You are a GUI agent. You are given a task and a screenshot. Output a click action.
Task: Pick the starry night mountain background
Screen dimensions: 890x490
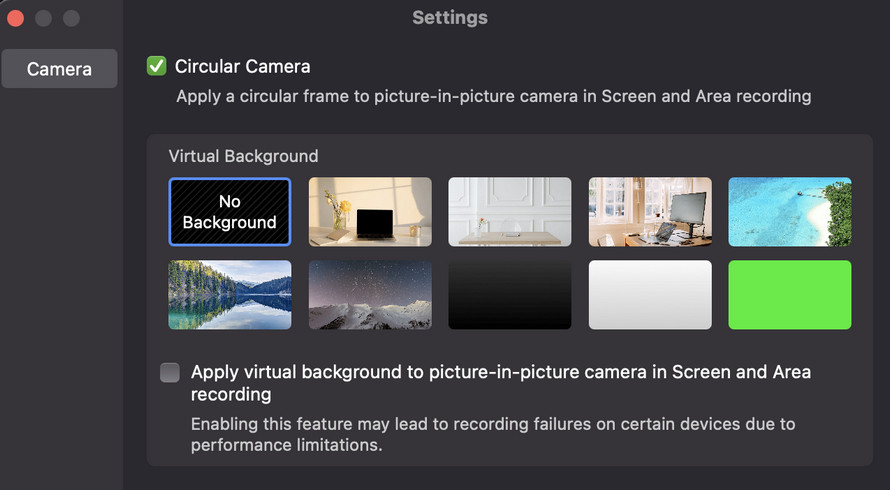[x=370, y=295]
